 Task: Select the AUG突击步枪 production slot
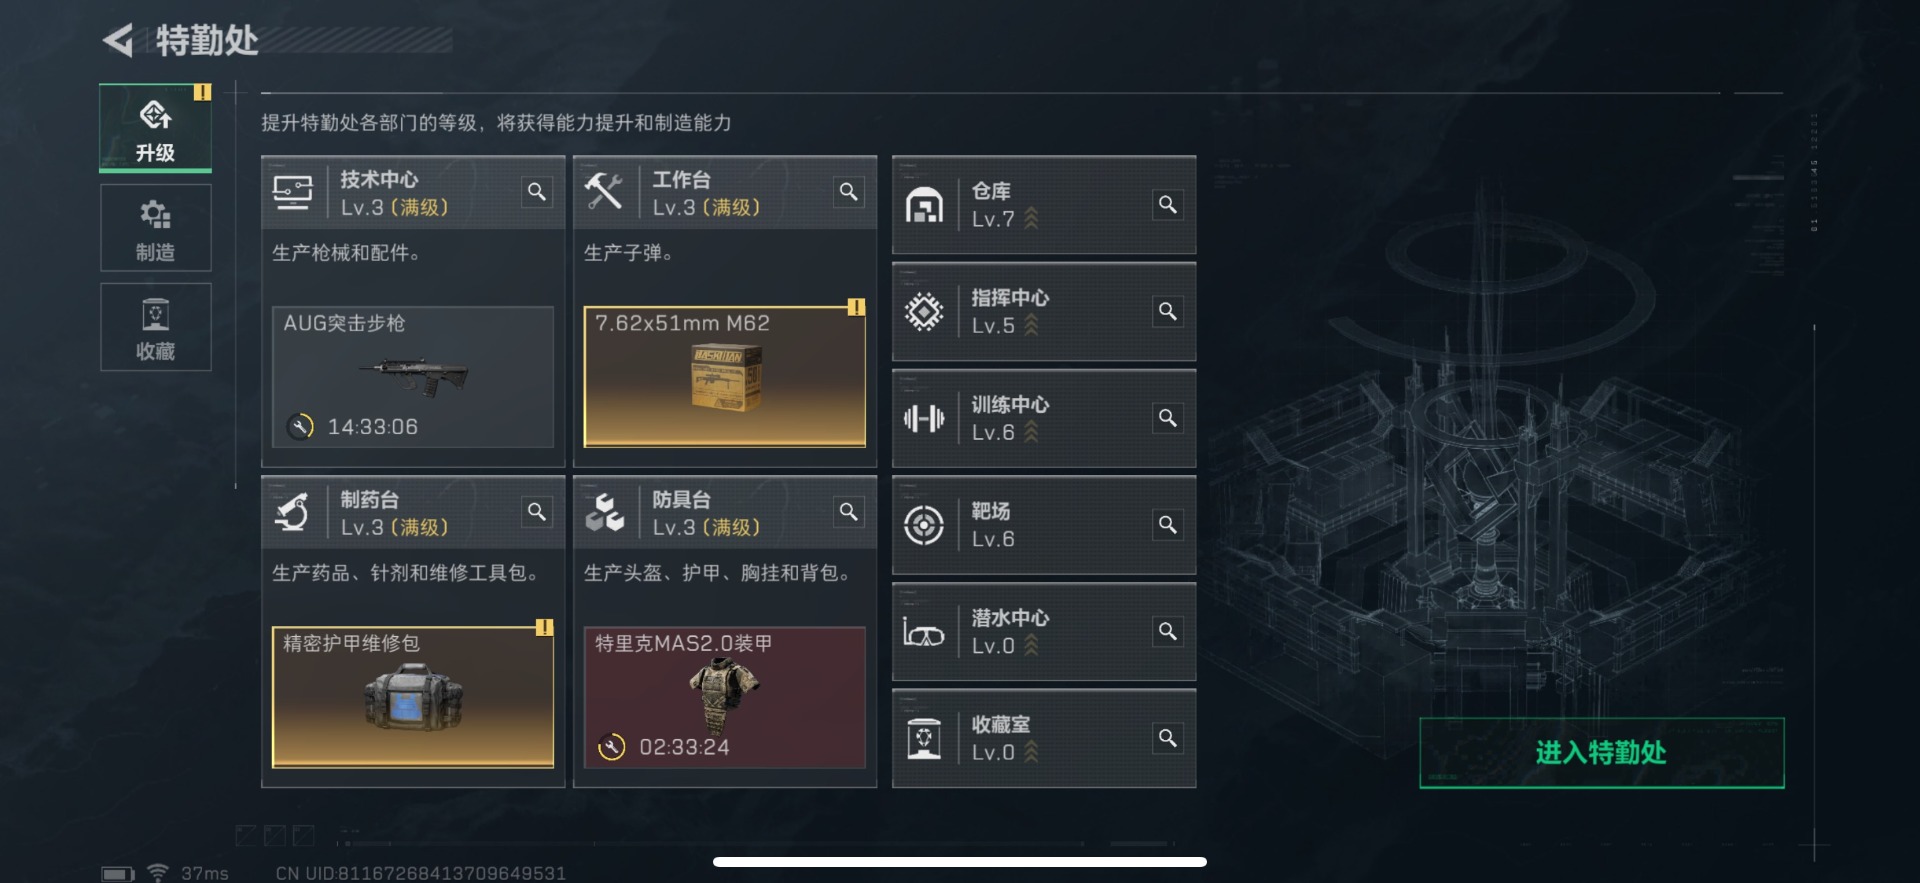[x=413, y=377]
